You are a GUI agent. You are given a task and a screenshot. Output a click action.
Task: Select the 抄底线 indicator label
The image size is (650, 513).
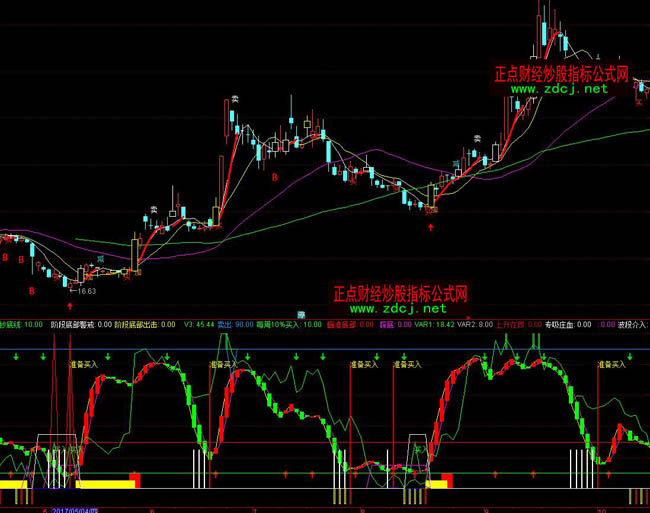click(x=11, y=324)
